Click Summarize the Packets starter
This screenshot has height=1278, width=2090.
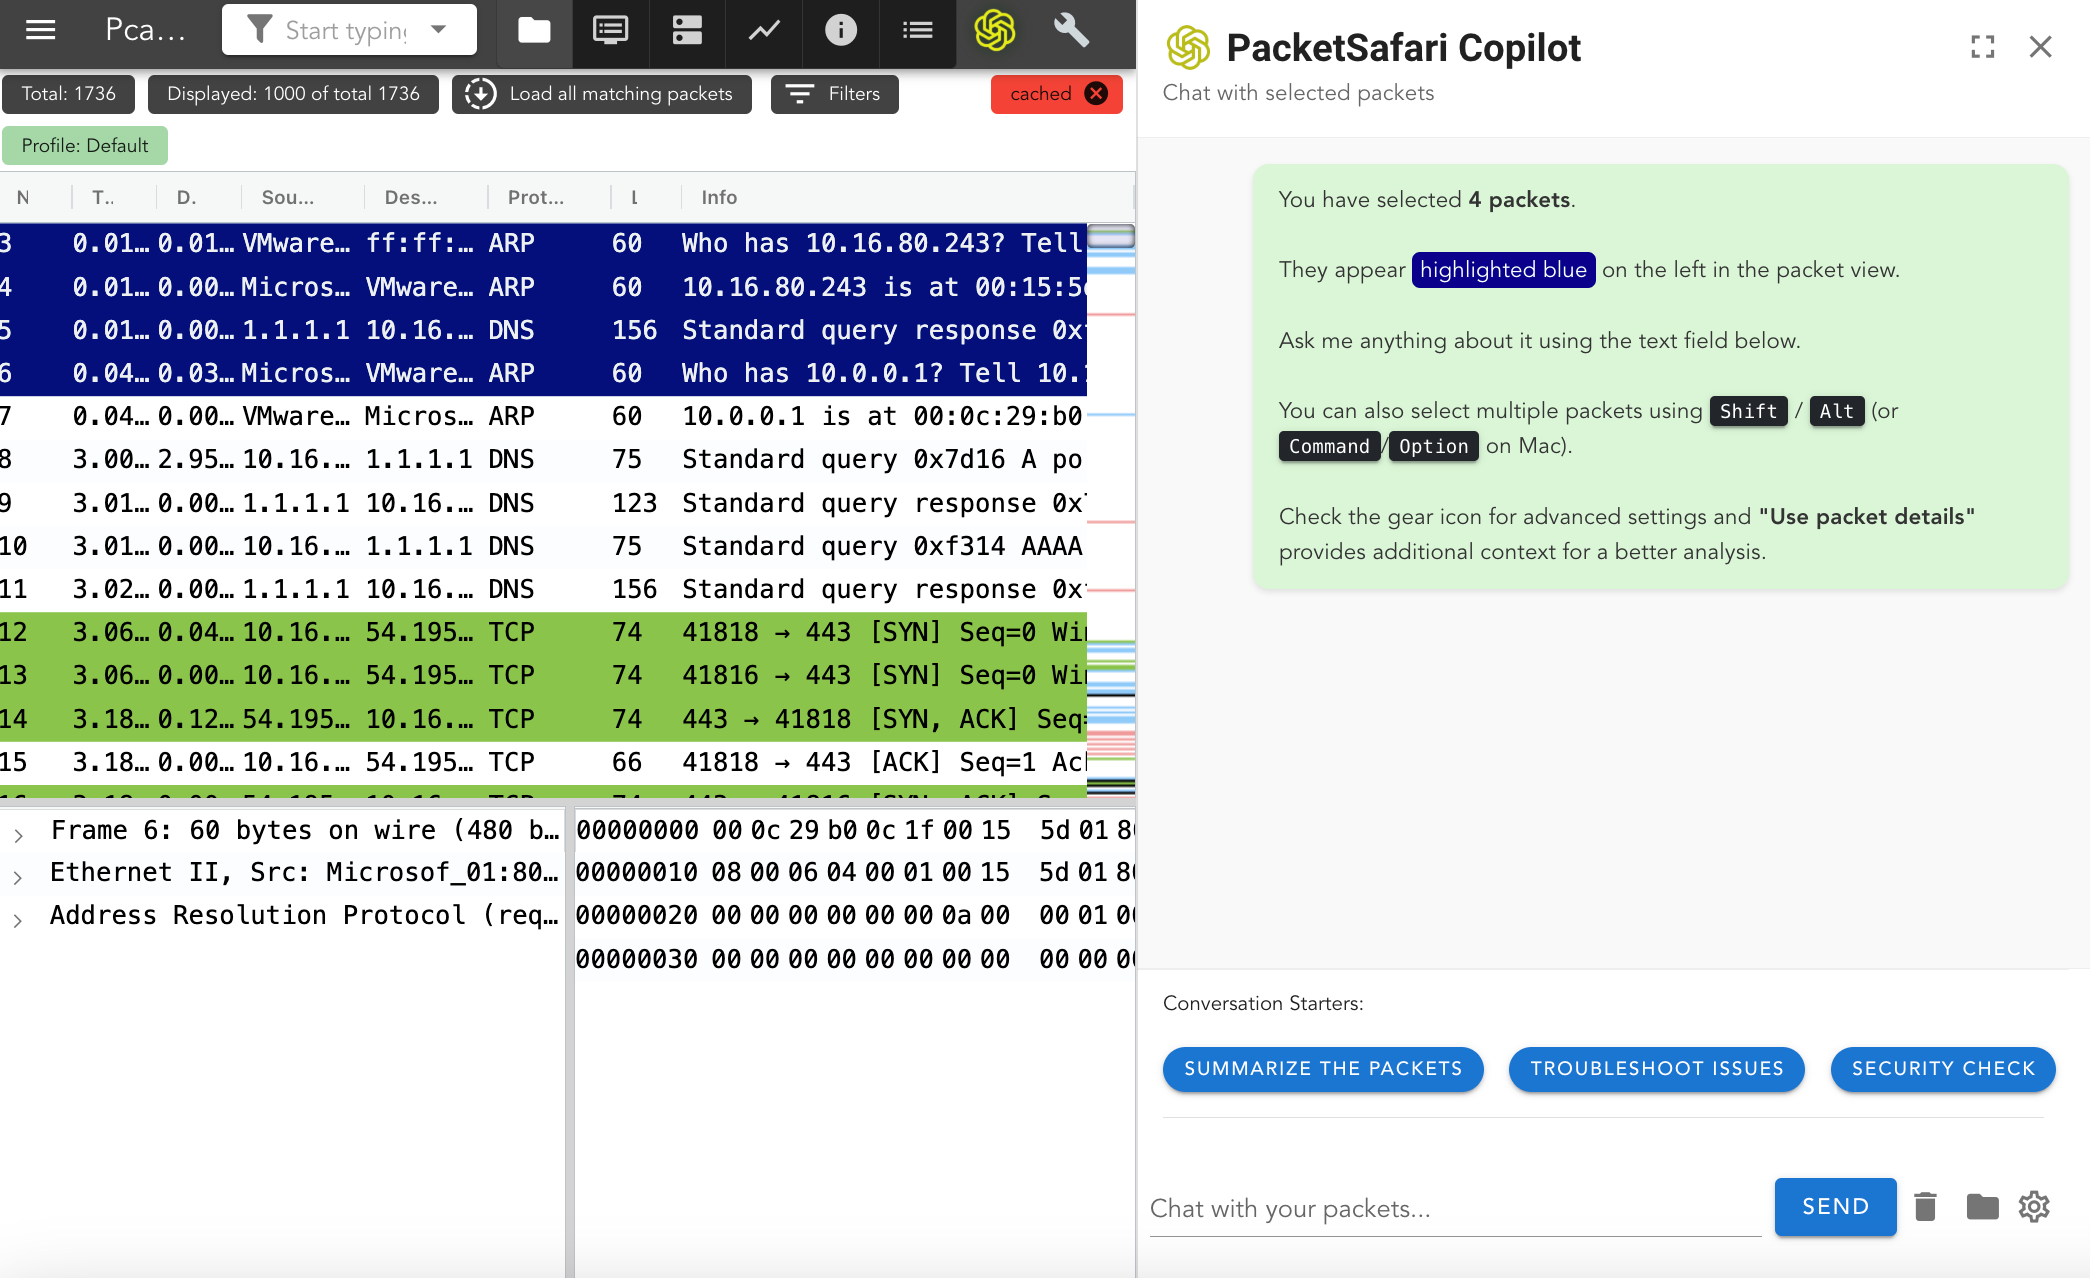1323,1069
